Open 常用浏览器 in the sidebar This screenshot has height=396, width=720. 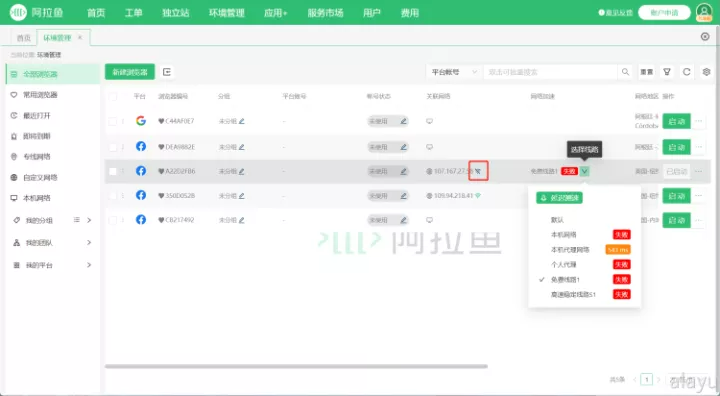[40, 95]
